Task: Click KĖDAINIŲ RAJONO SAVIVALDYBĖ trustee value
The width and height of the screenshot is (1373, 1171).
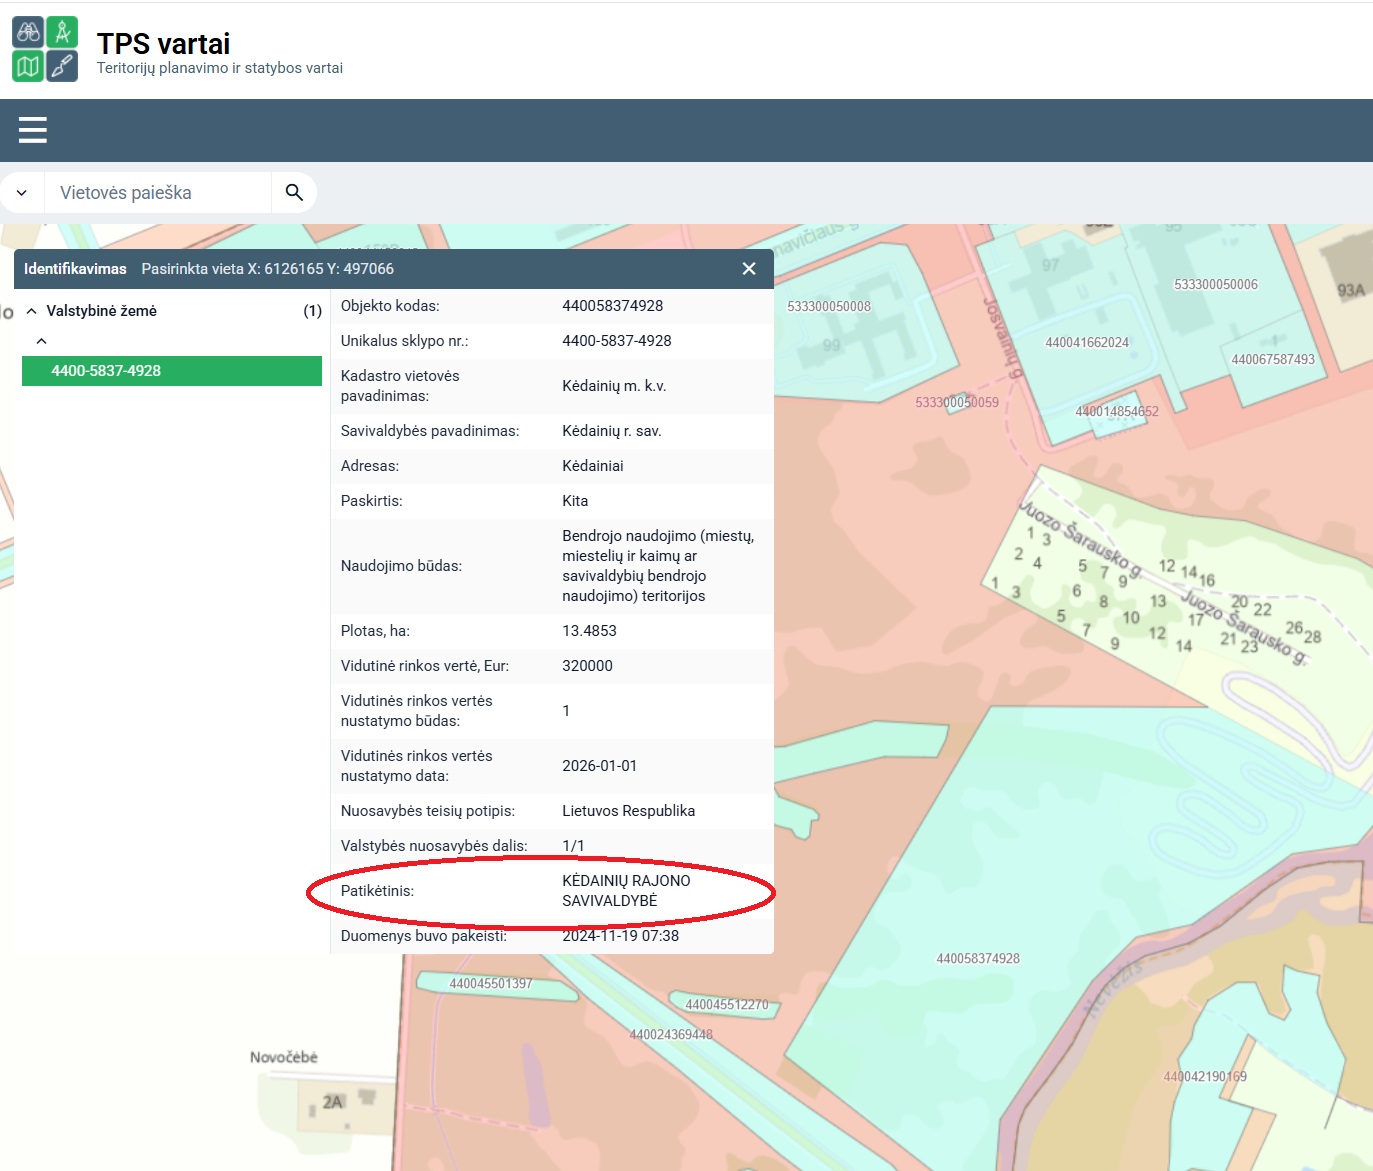Action: pos(626,891)
